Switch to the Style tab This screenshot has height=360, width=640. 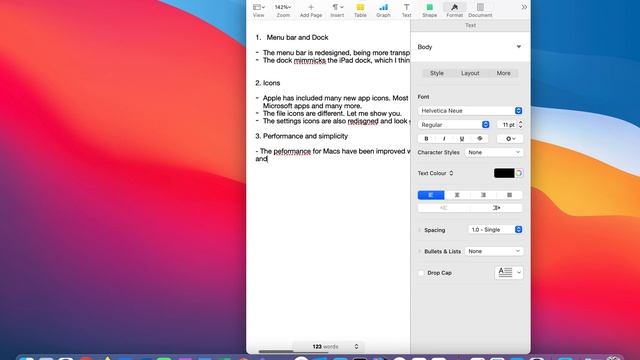[x=437, y=73]
